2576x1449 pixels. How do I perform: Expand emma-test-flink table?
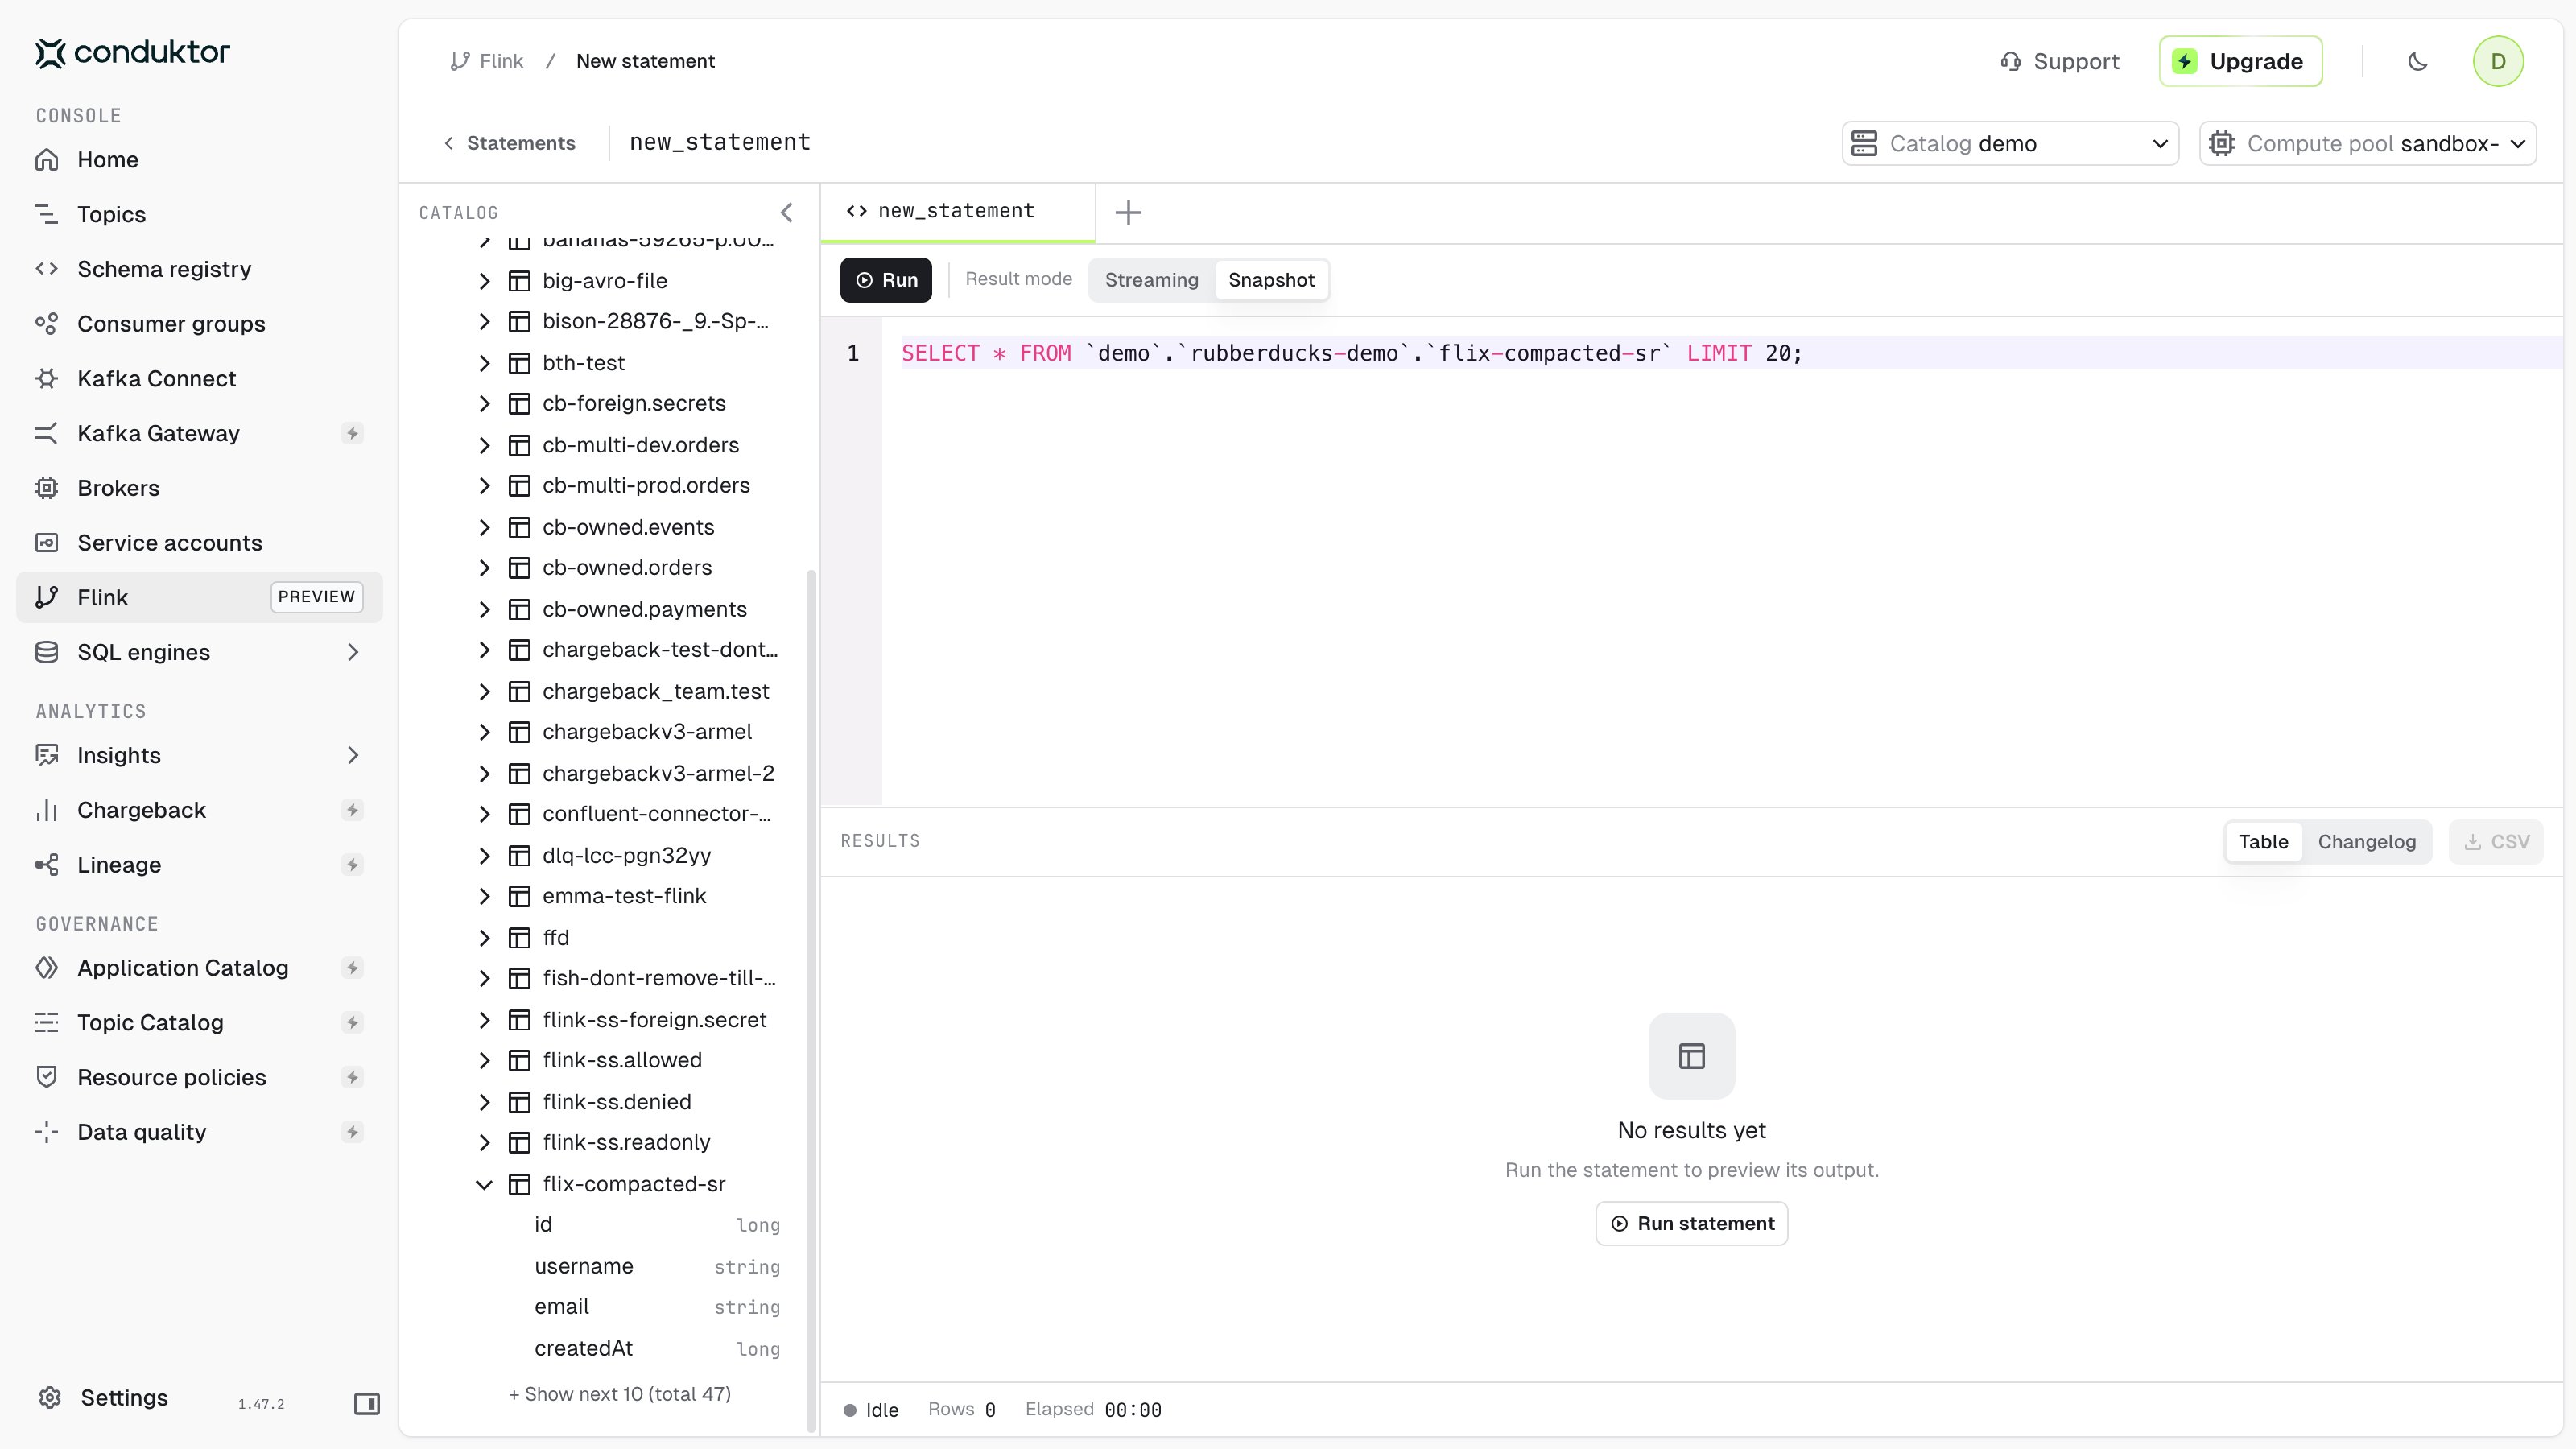click(x=485, y=896)
